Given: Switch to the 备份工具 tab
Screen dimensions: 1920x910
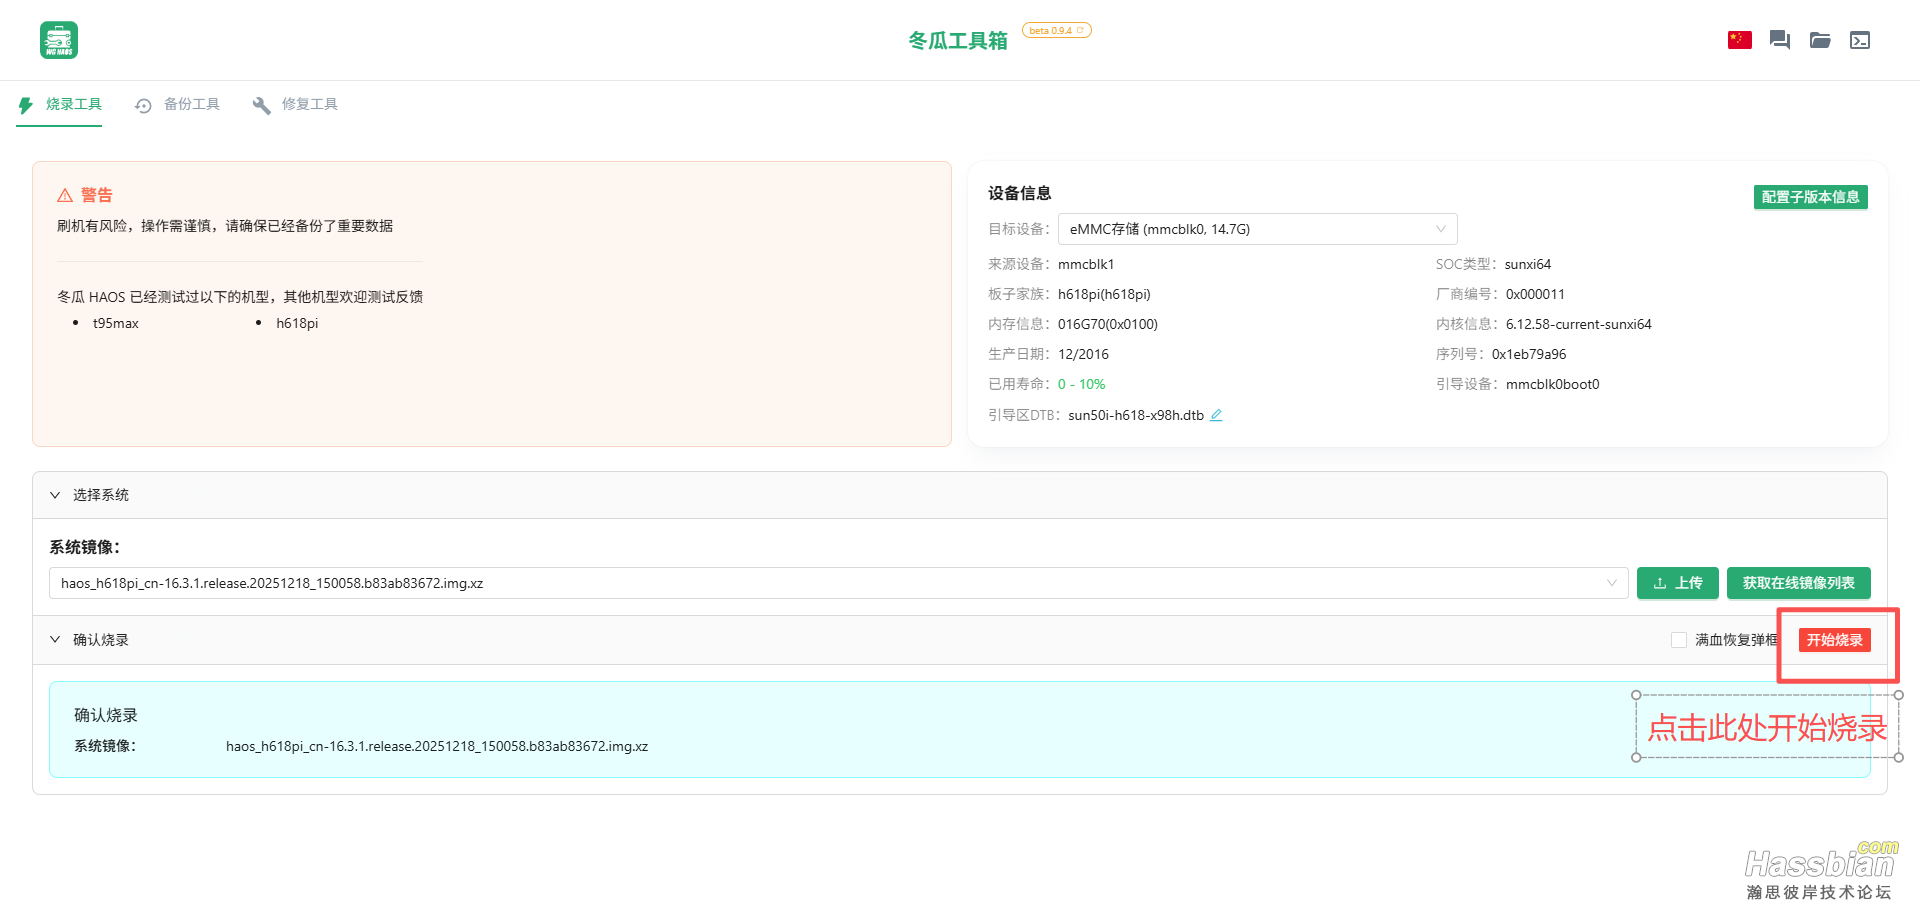Looking at the screenshot, I should click(194, 104).
